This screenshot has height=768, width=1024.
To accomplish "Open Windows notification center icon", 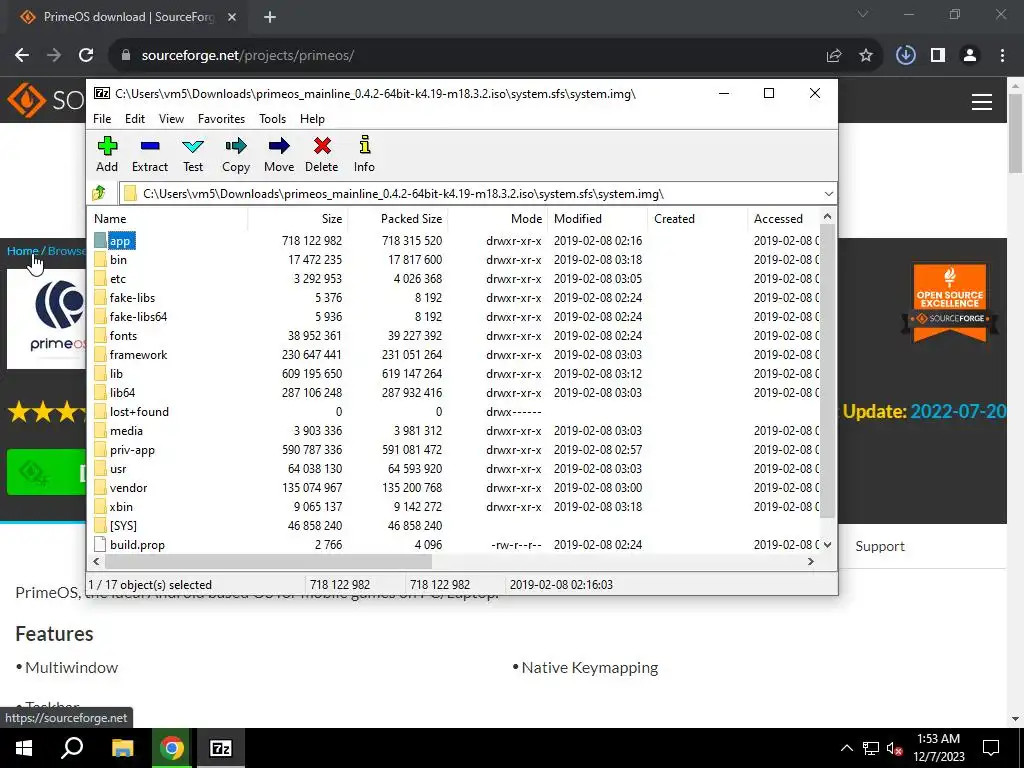I will pyautogui.click(x=991, y=748).
